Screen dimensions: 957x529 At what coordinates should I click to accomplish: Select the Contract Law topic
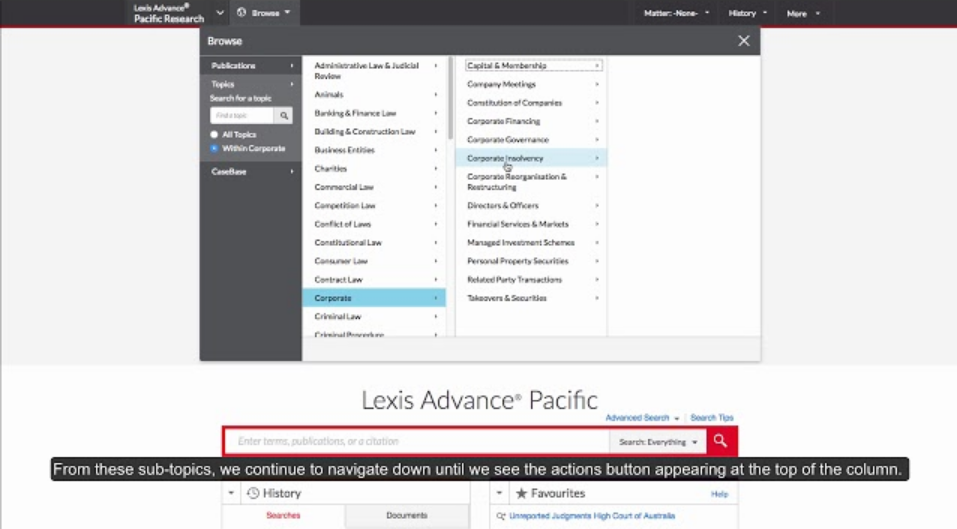374,279
